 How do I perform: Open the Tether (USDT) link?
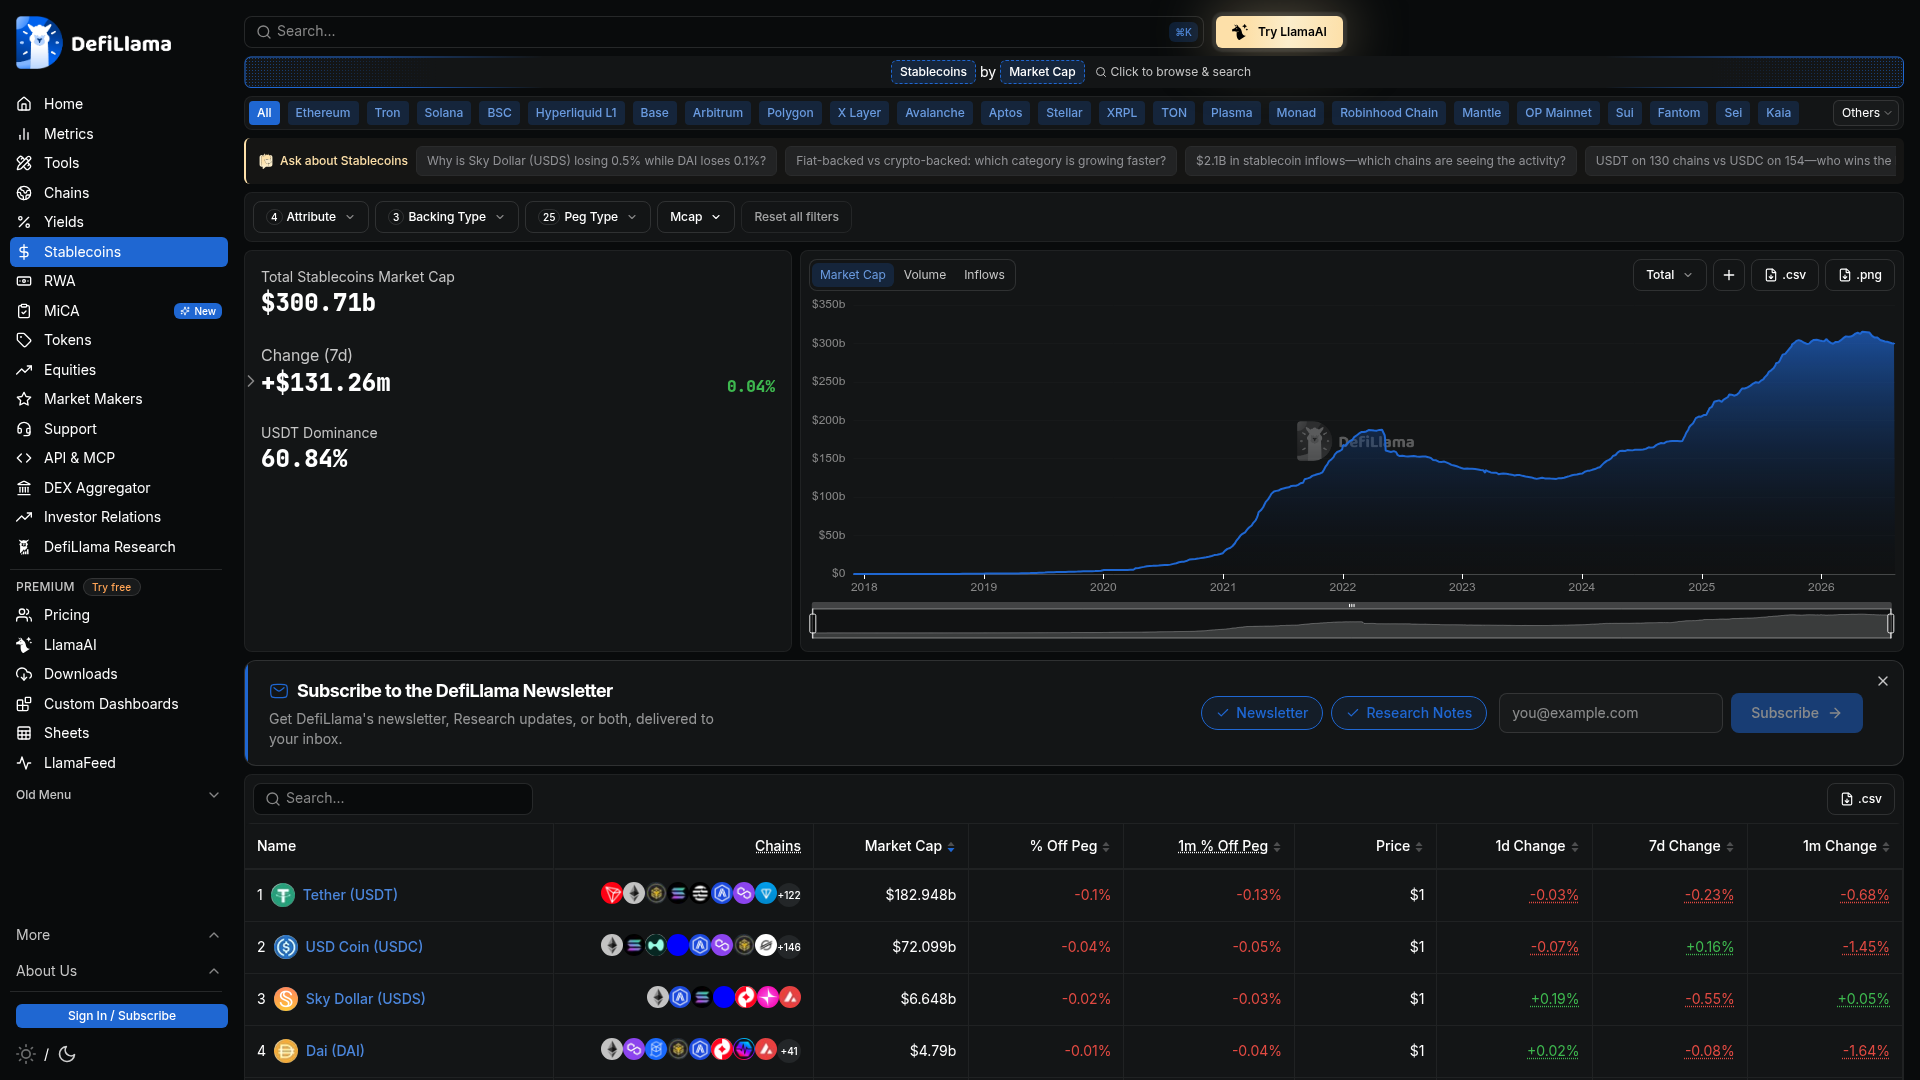(x=350, y=895)
